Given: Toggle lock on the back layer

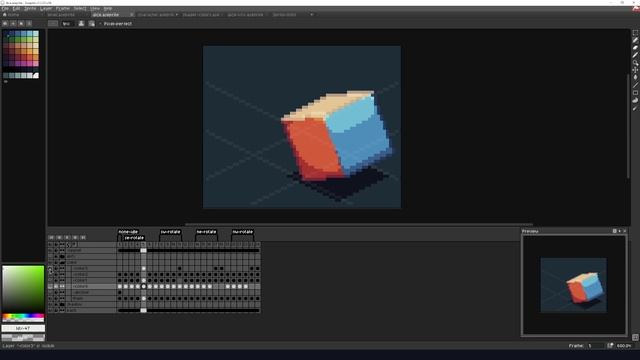Looking at the screenshot, I should click(x=56, y=310).
